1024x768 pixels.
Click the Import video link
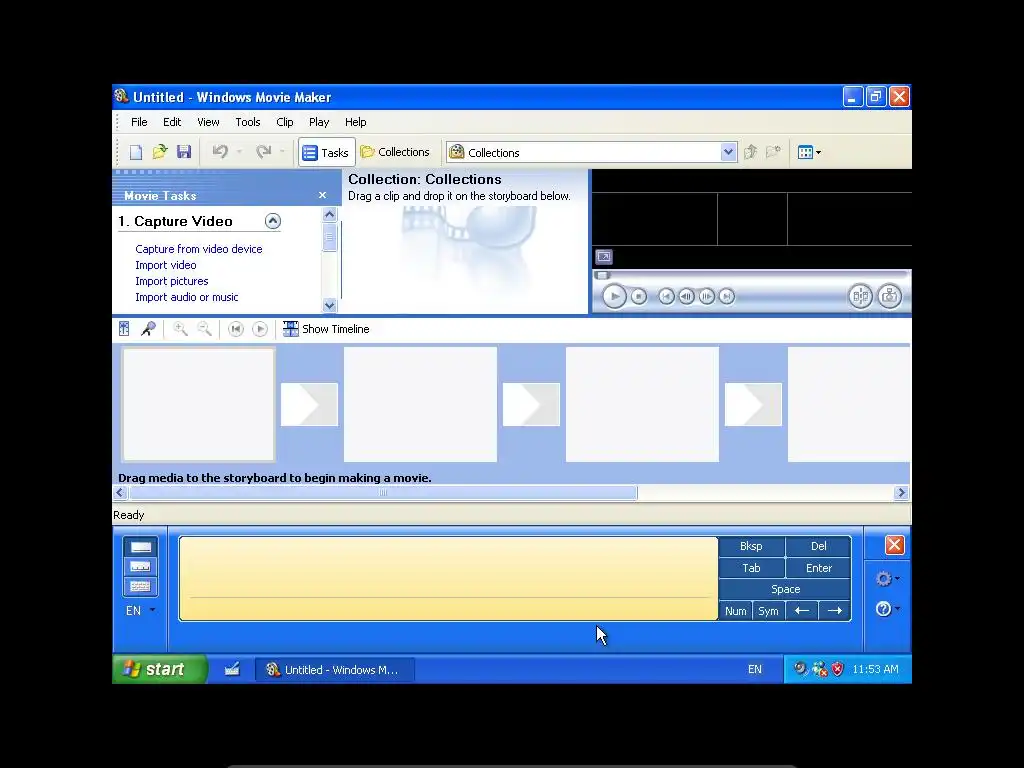165,265
